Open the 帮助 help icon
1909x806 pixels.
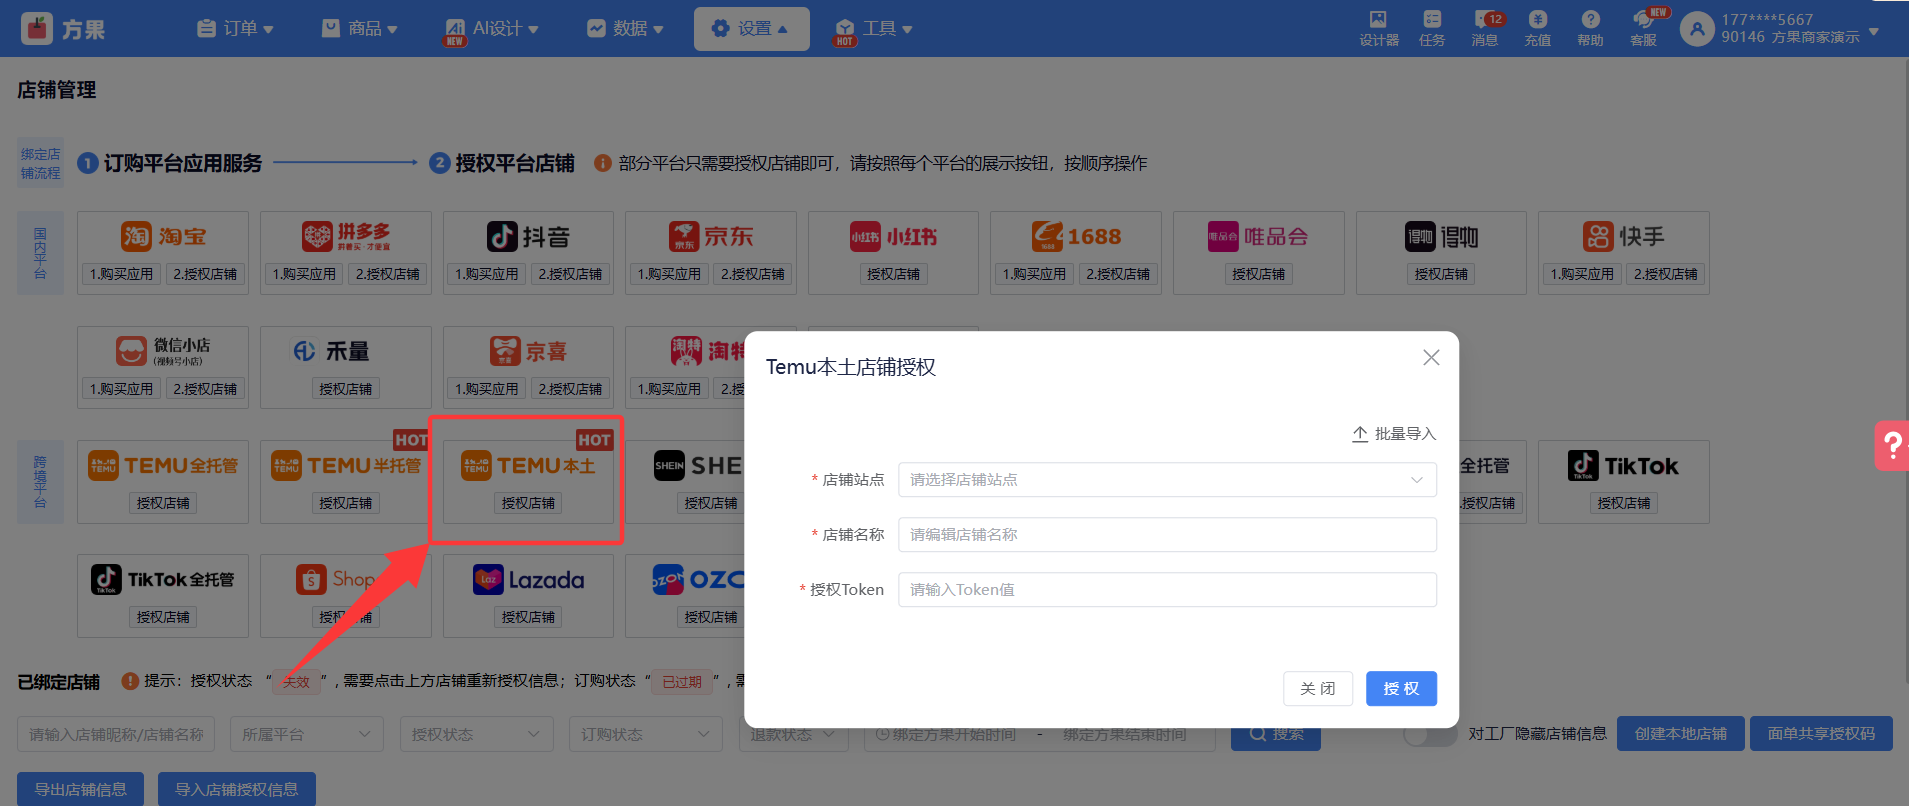1590,19
